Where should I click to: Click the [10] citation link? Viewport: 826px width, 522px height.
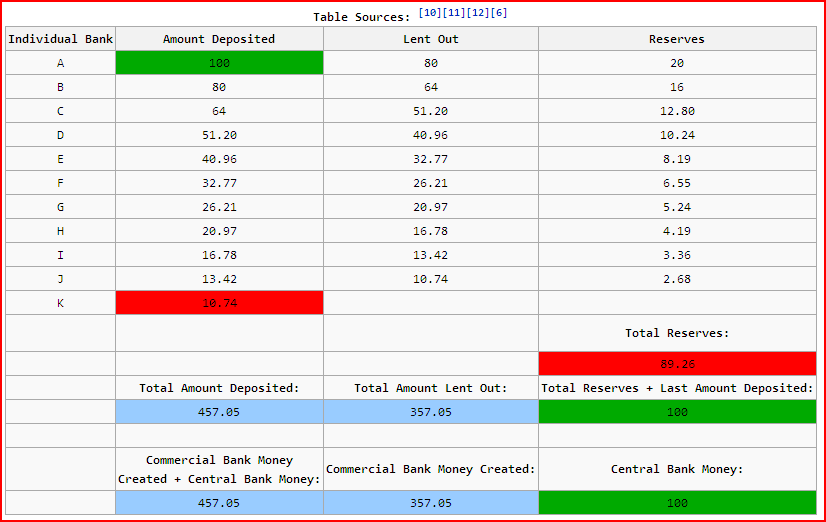click(430, 12)
